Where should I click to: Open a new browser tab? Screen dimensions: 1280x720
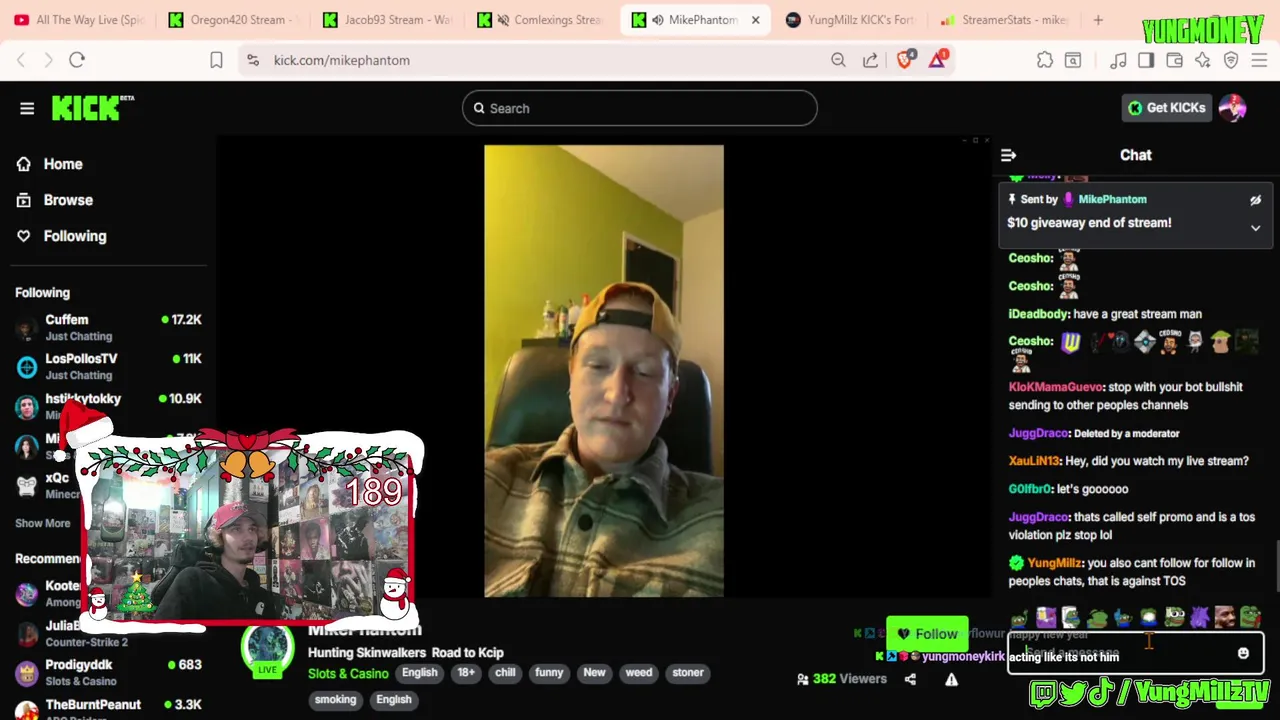(1098, 20)
